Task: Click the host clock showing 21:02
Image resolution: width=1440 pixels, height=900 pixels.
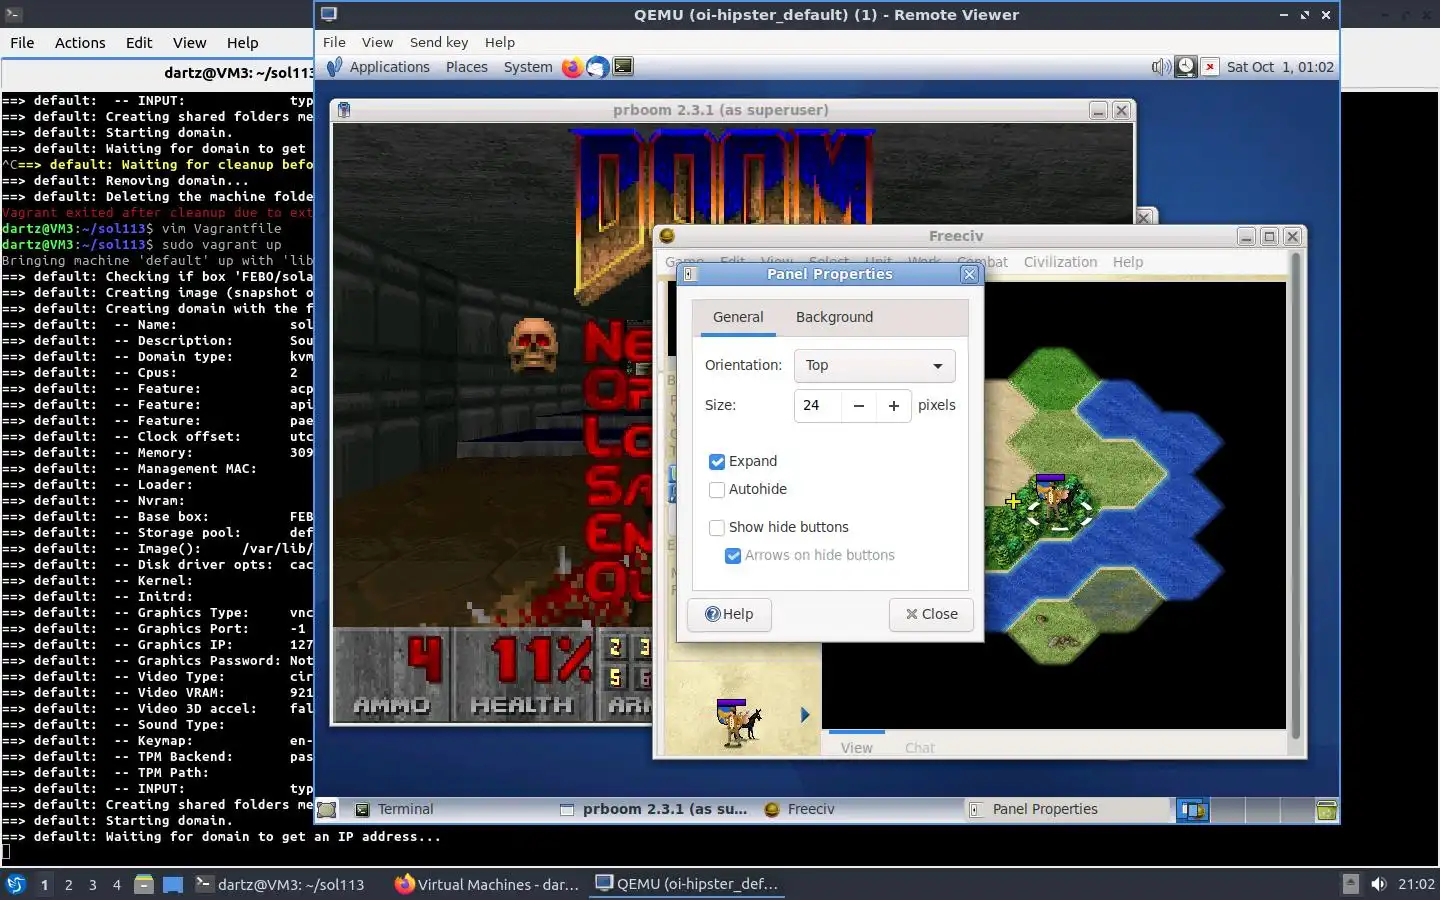Action: click(1416, 884)
